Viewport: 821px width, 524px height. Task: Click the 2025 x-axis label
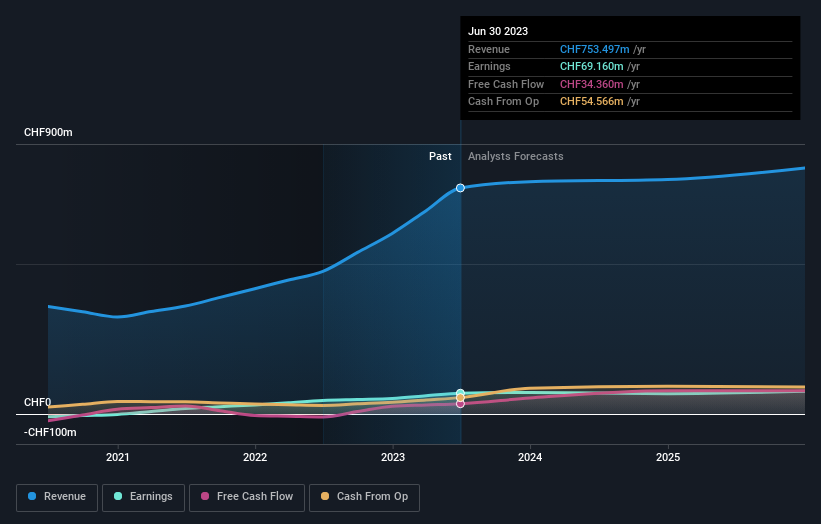coord(668,457)
